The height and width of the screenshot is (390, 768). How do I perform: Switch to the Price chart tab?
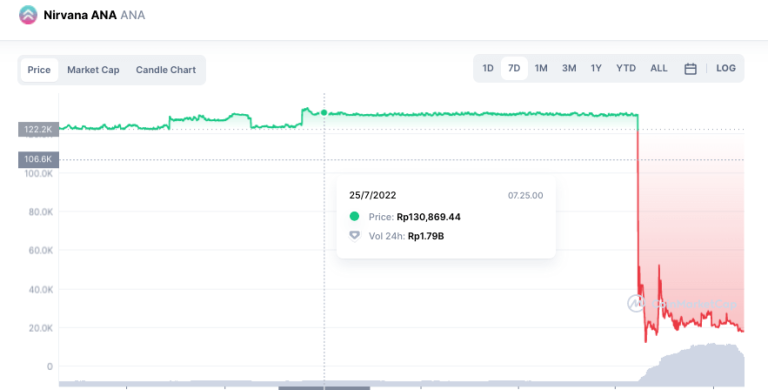pyautogui.click(x=39, y=70)
